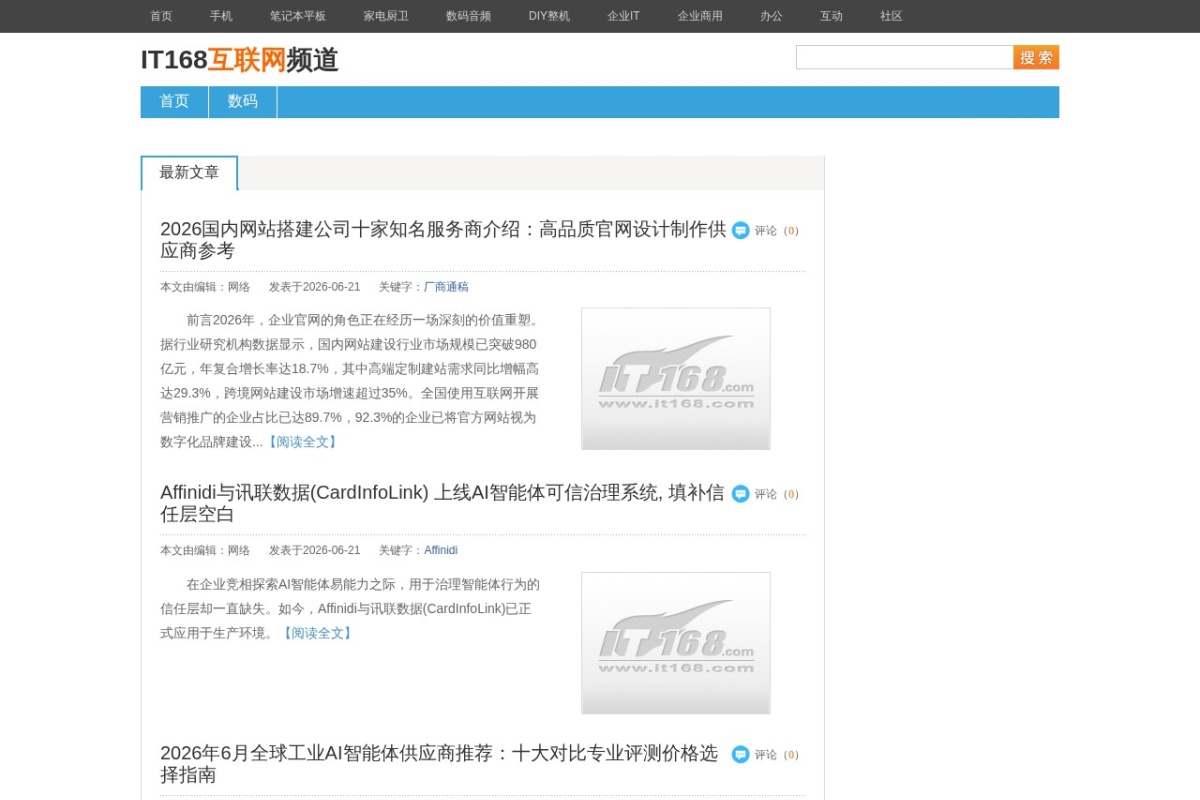Select 首页 tab in blue bar
The width and height of the screenshot is (1200, 800).
(x=174, y=102)
